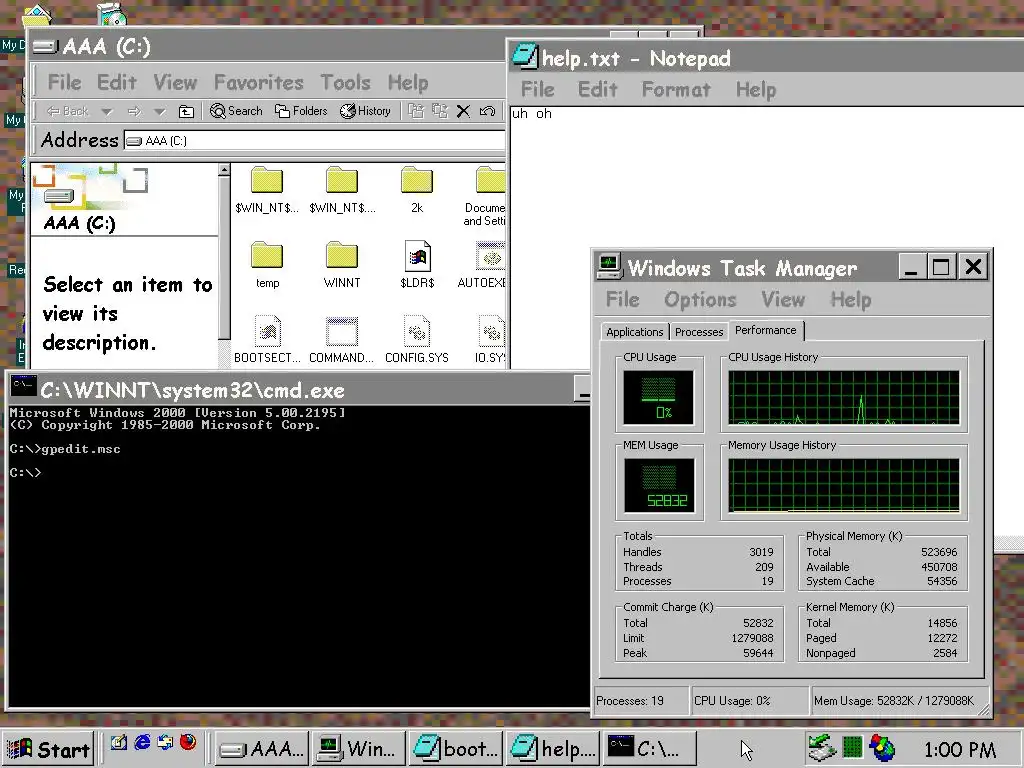
Task: Open Task Manager's File menu
Action: click(x=622, y=300)
